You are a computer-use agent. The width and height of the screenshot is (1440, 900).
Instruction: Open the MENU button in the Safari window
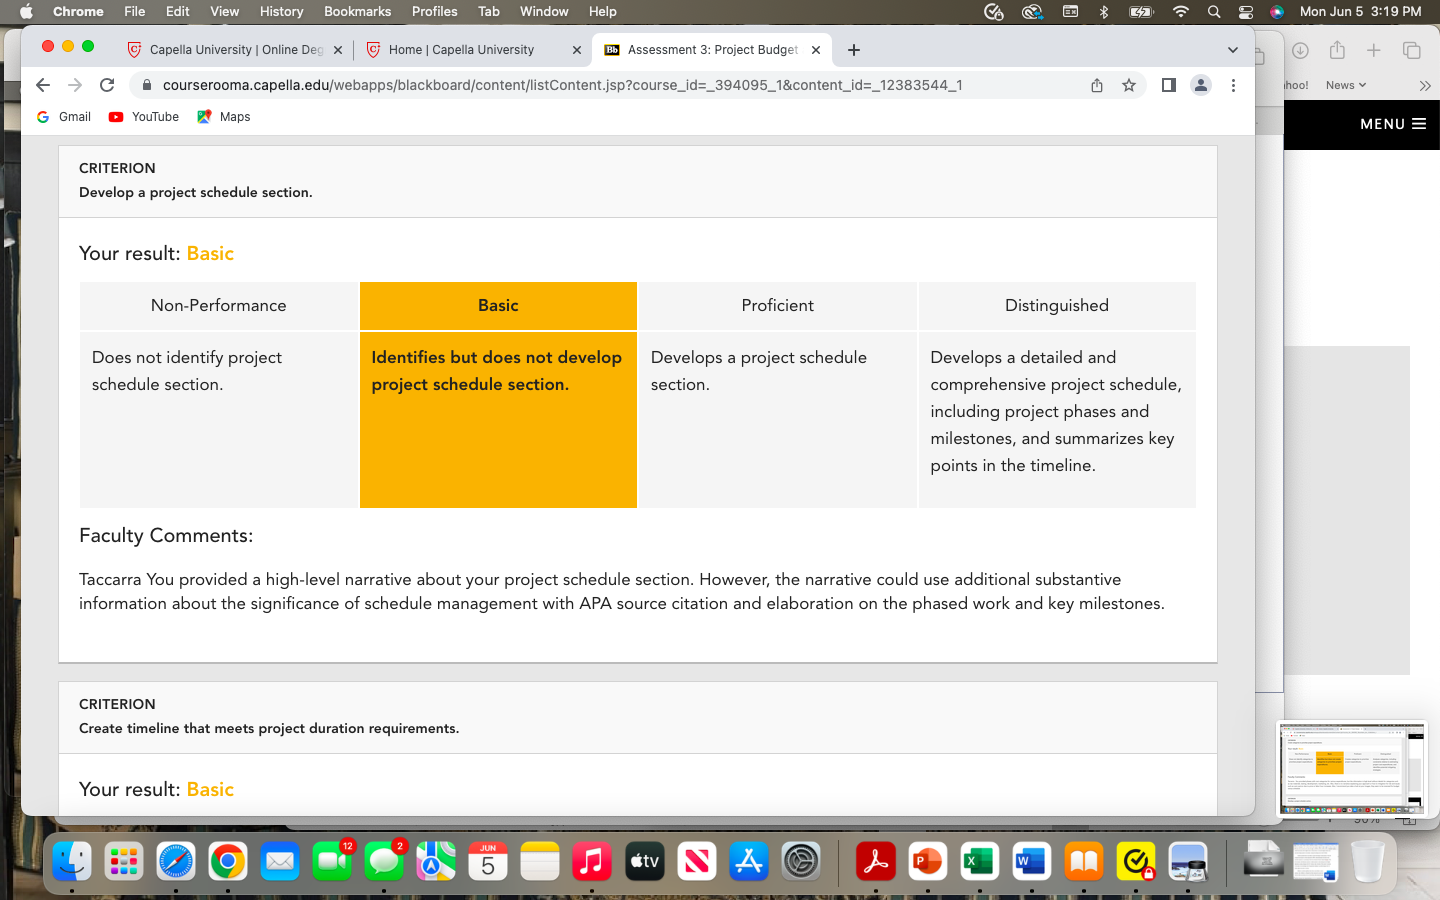coord(1393,124)
